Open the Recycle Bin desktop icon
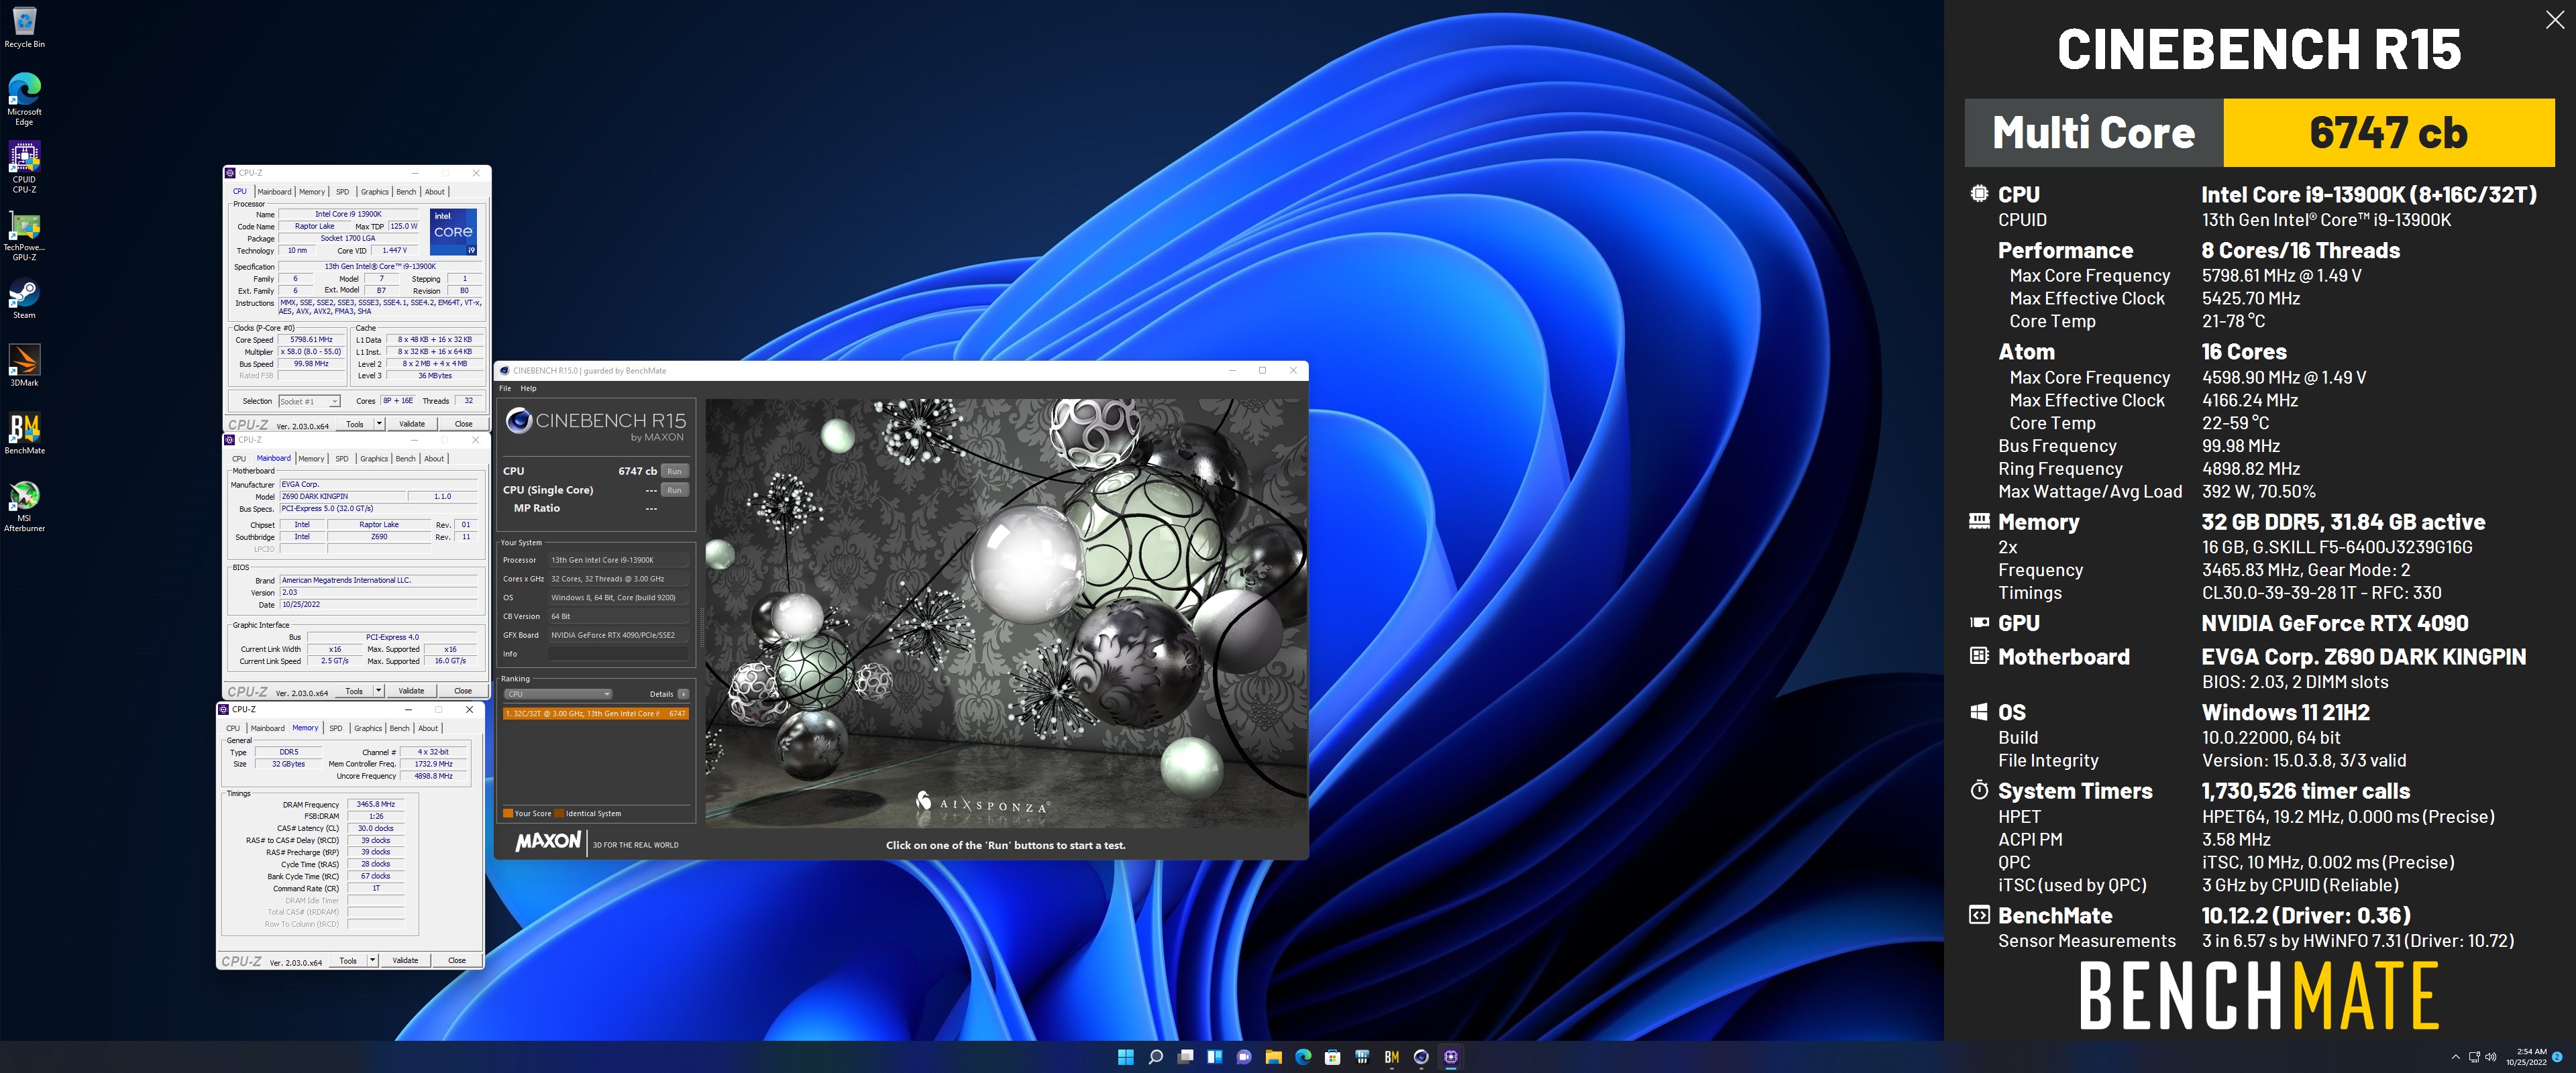2576x1073 pixels. tap(24, 27)
